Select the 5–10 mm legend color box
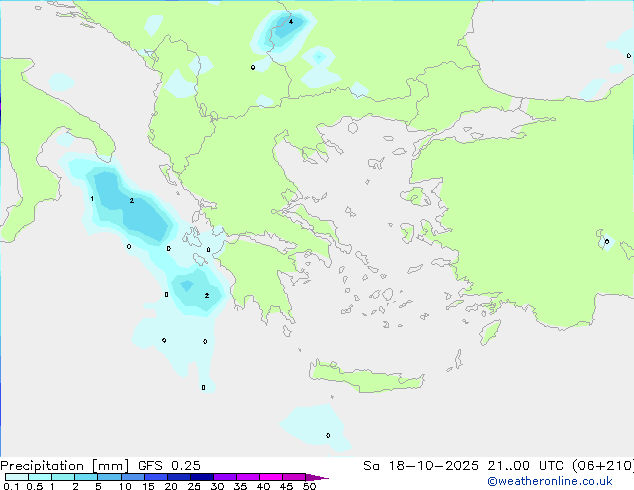The height and width of the screenshot is (490, 634). click(109, 477)
